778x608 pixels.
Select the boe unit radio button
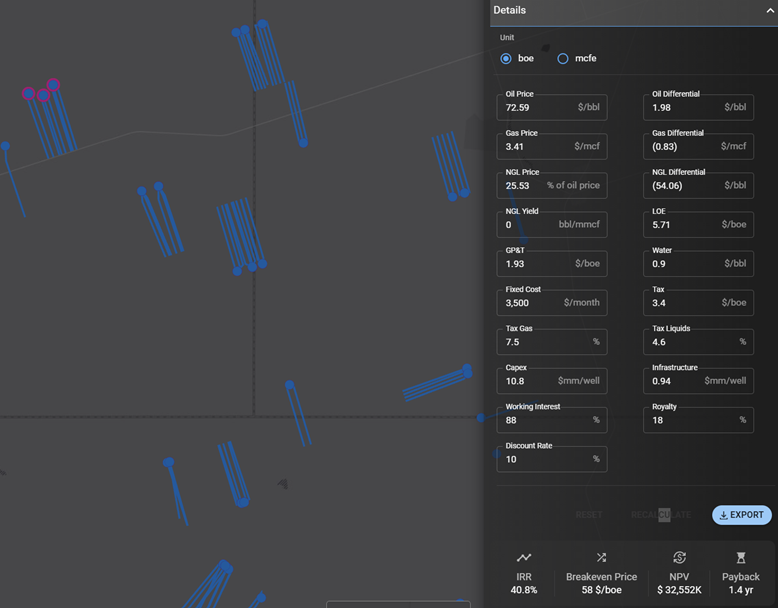506,59
